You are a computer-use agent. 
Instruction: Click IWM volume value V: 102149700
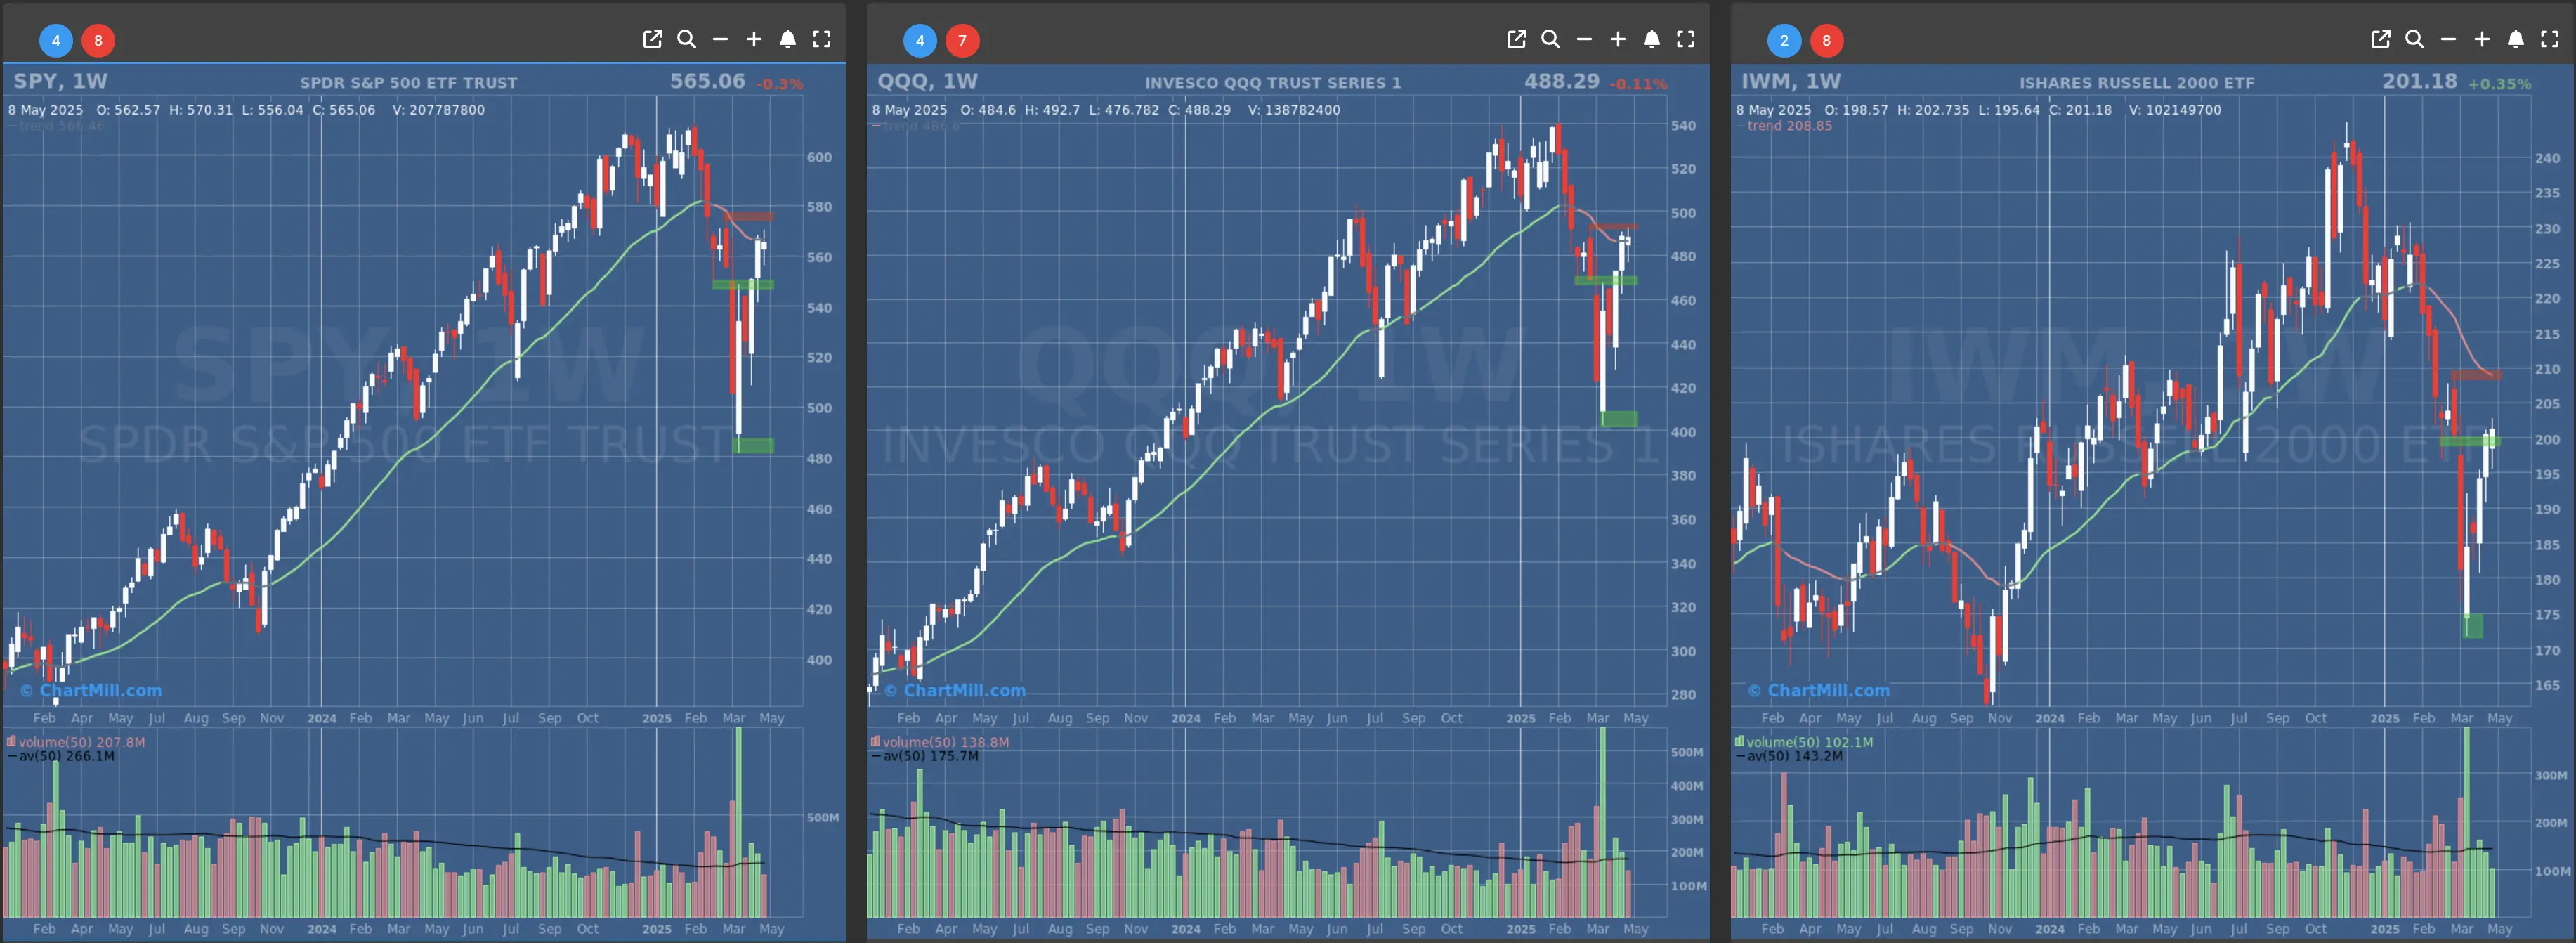[x=2175, y=110]
